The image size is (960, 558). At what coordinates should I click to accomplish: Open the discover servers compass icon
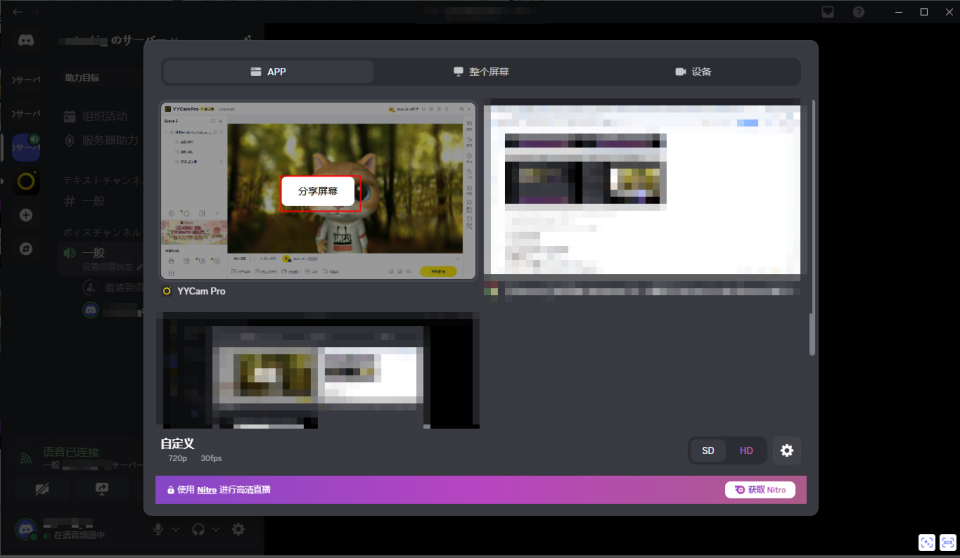click(x=26, y=248)
